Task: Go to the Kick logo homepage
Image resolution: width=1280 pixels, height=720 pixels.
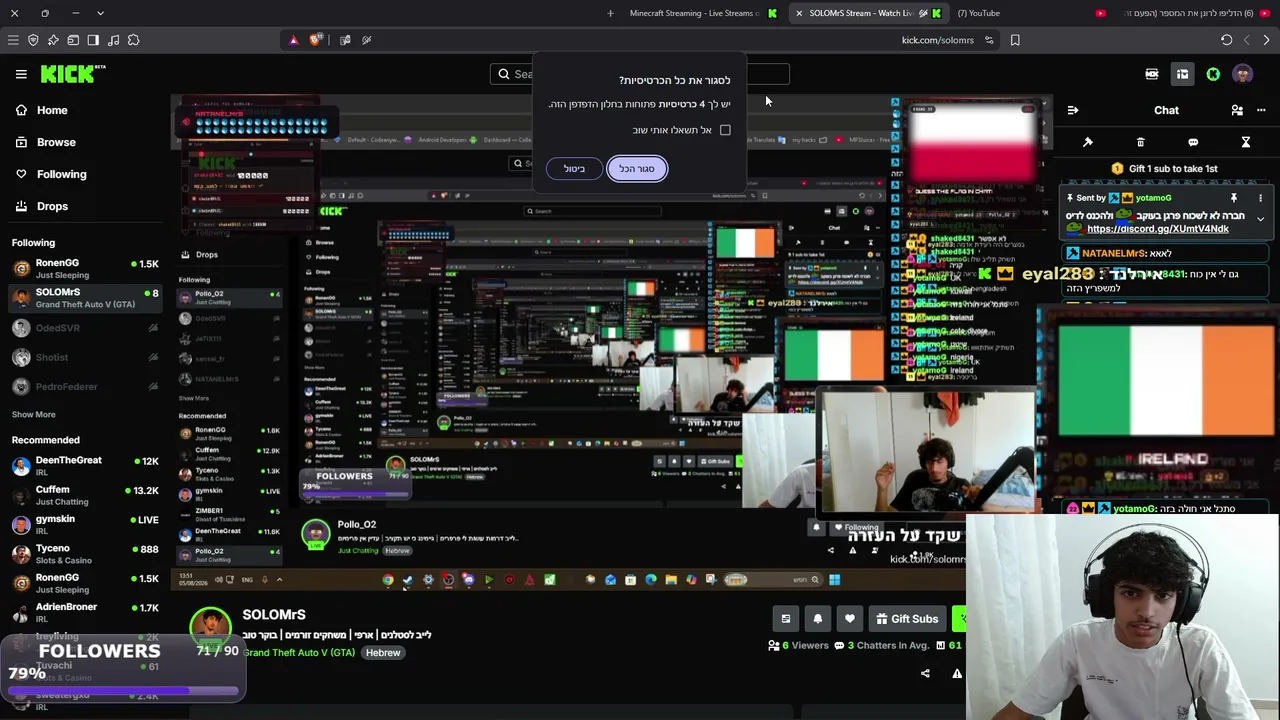Action: [73, 74]
